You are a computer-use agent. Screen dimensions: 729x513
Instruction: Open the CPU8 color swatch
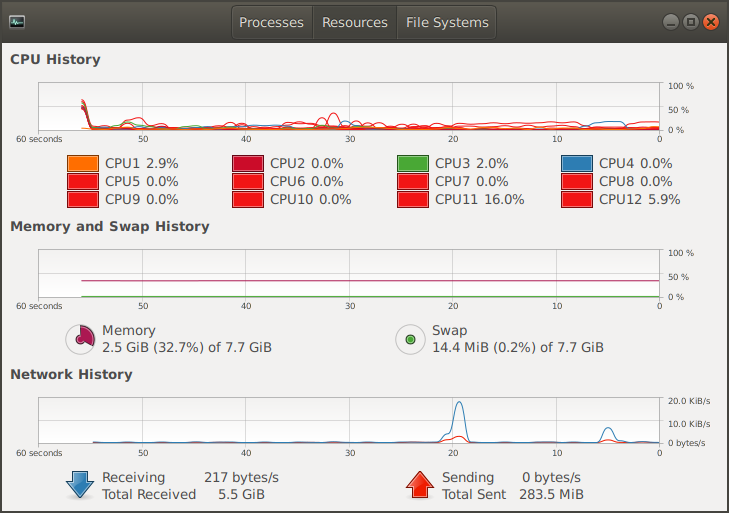[x=577, y=181]
